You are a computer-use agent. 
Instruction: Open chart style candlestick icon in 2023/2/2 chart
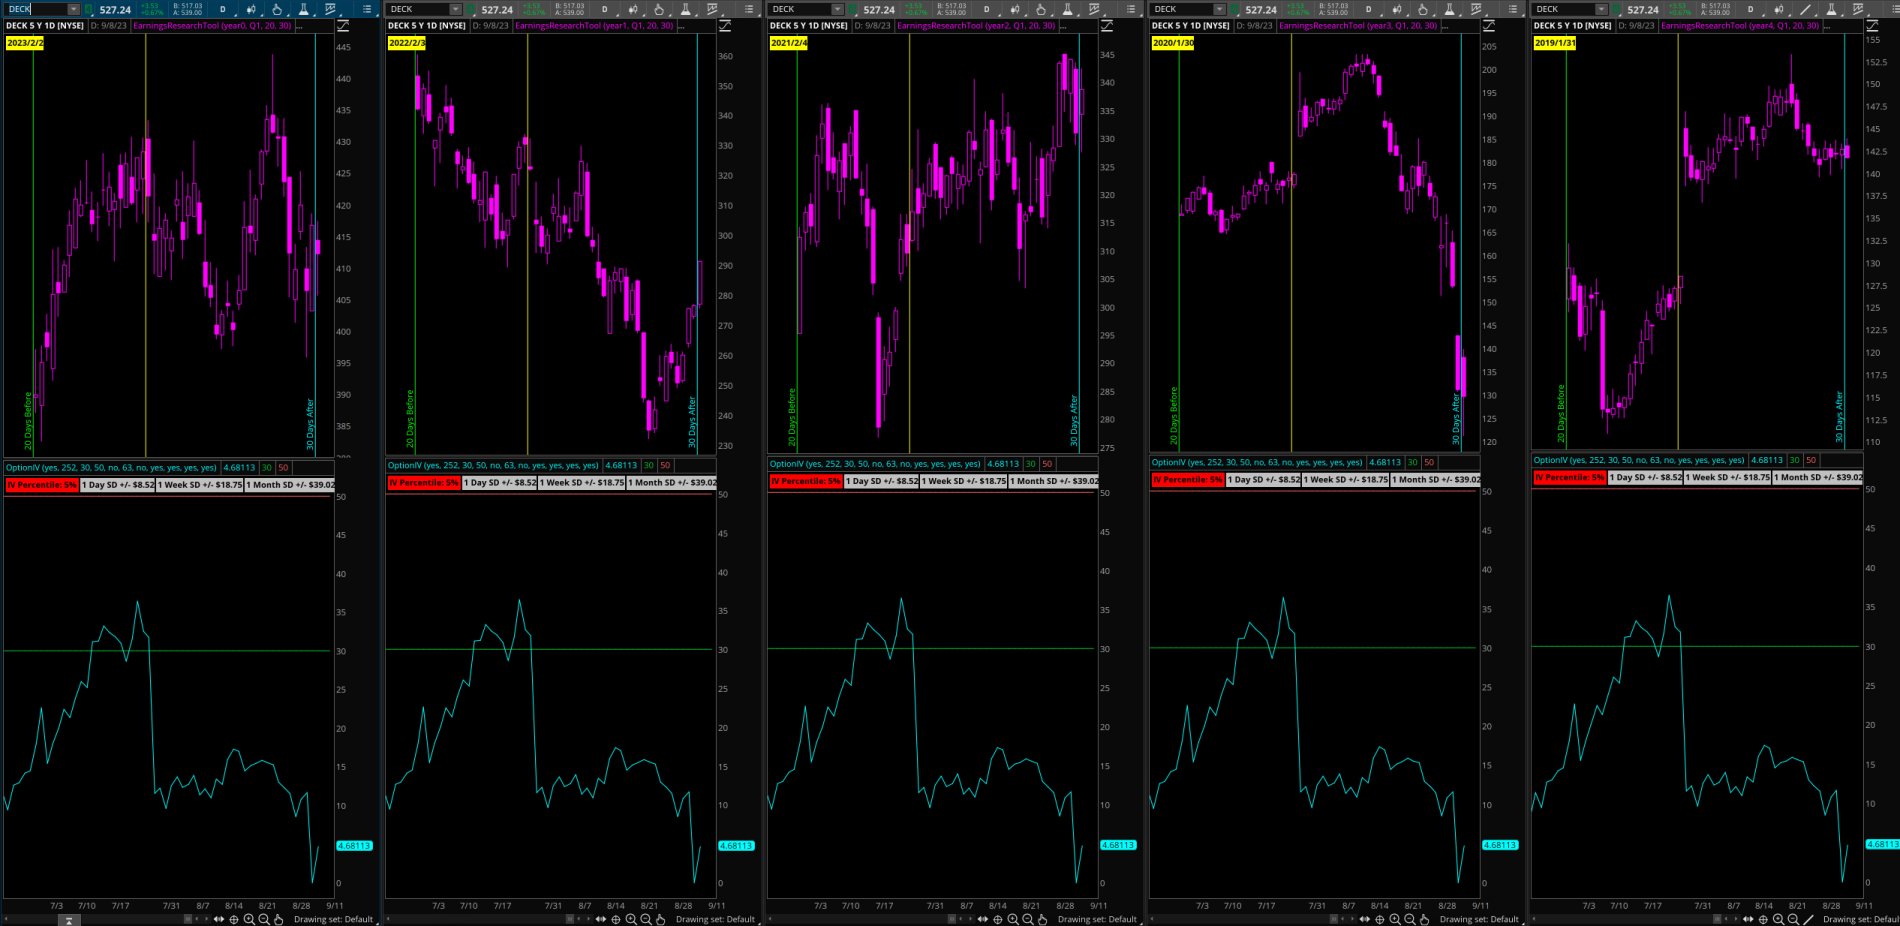[251, 9]
